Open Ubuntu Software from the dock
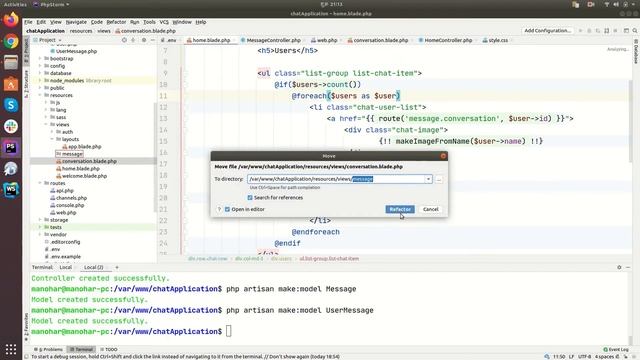Screen dimensions: 640x360 [x=11, y=84]
